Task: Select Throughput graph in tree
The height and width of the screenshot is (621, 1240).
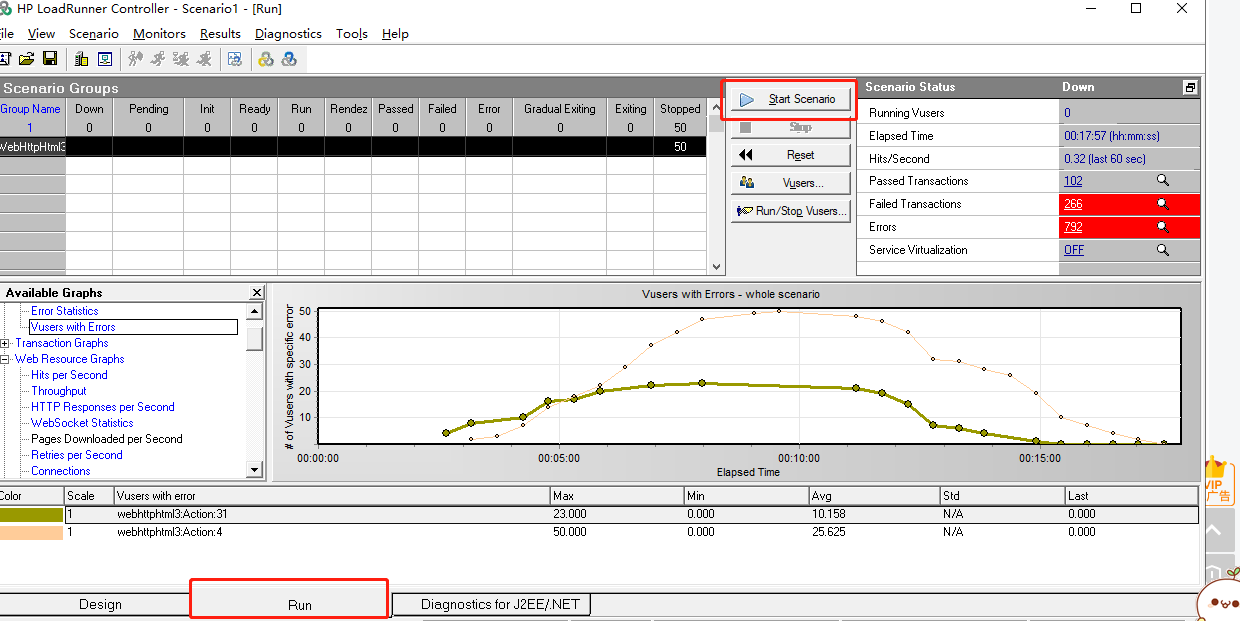Action: coord(59,391)
